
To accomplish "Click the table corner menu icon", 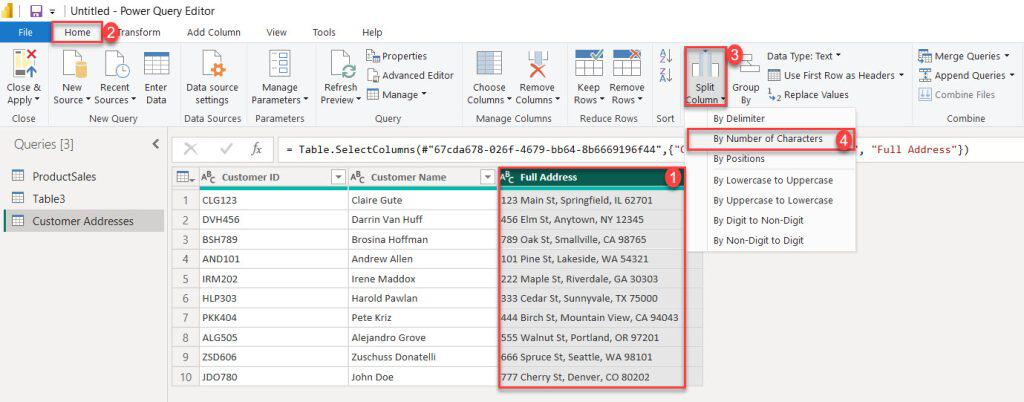I will tap(185, 177).
